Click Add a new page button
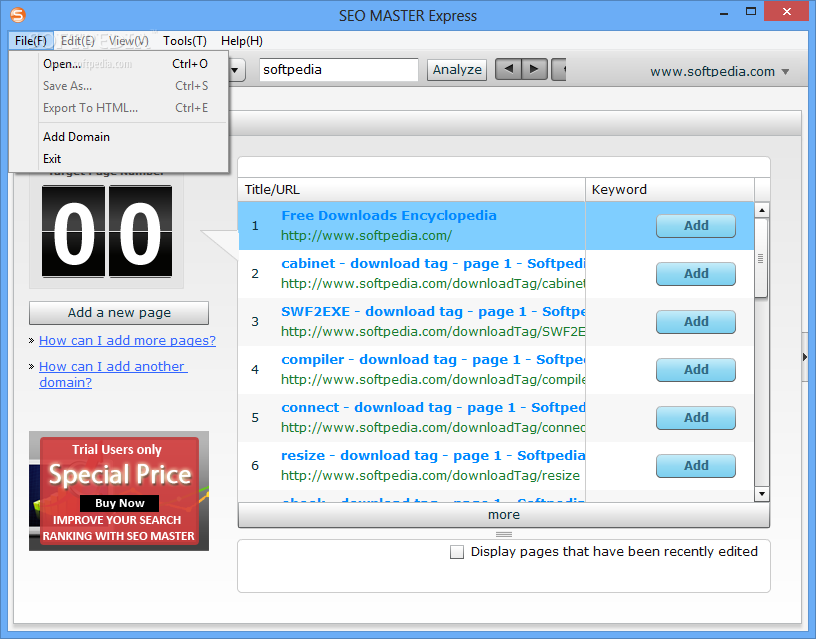 pos(119,313)
